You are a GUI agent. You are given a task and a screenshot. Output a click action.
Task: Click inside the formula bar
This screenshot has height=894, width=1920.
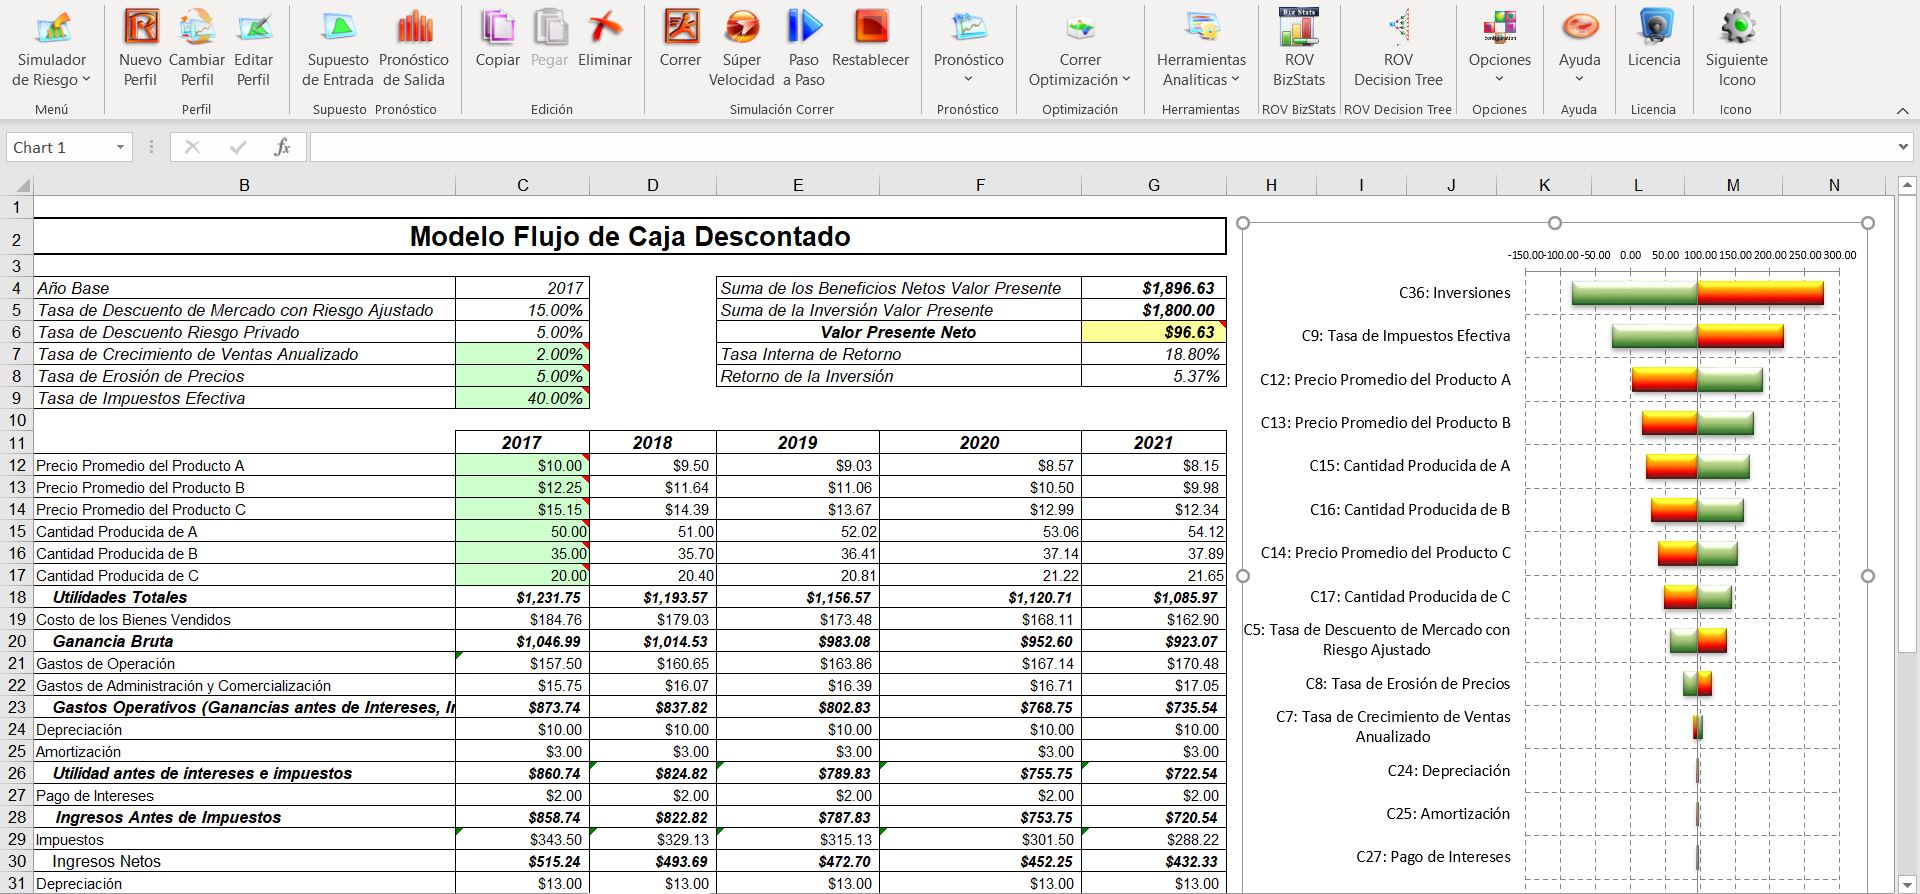coord(1100,147)
